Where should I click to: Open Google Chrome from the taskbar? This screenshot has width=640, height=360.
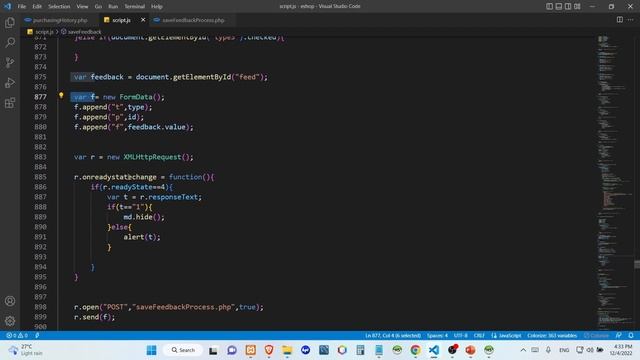pos(416,350)
